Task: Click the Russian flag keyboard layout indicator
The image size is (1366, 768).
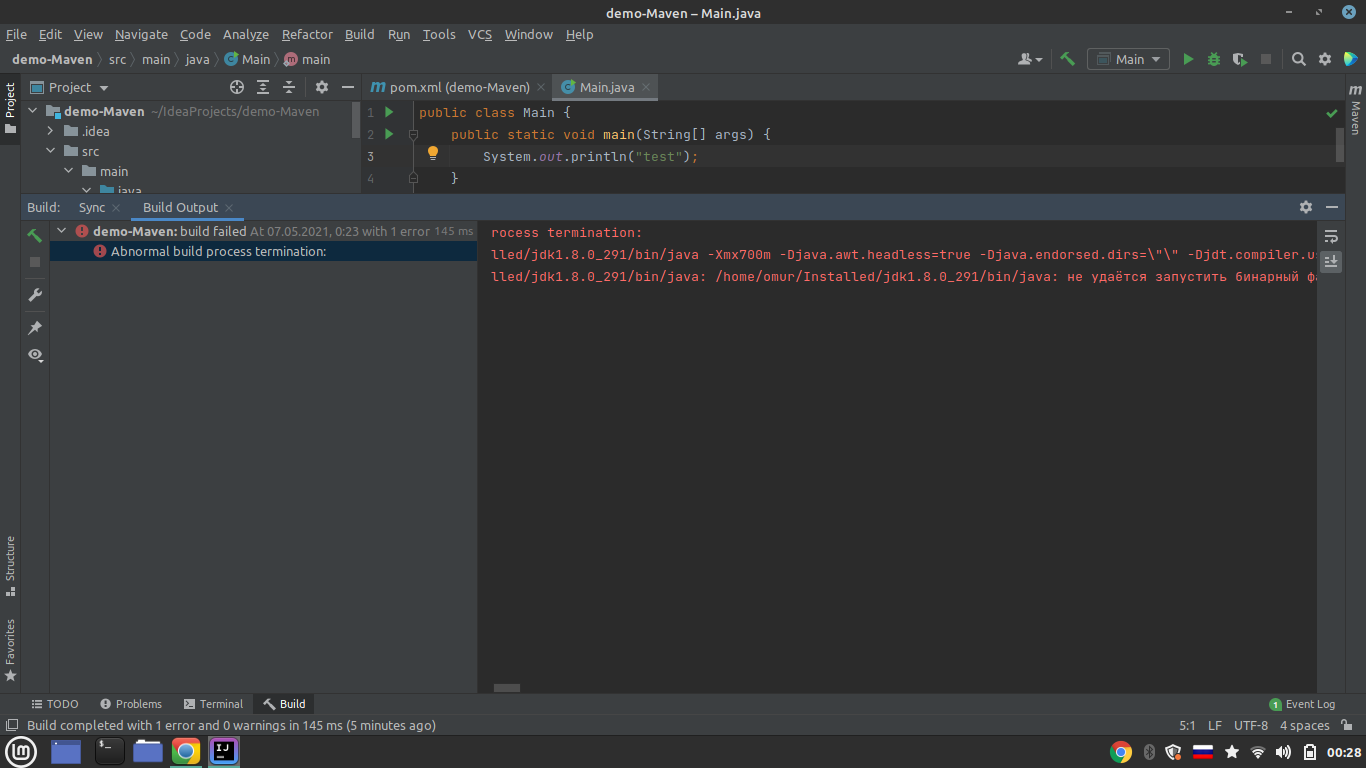Action: click(x=1204, y=752)
